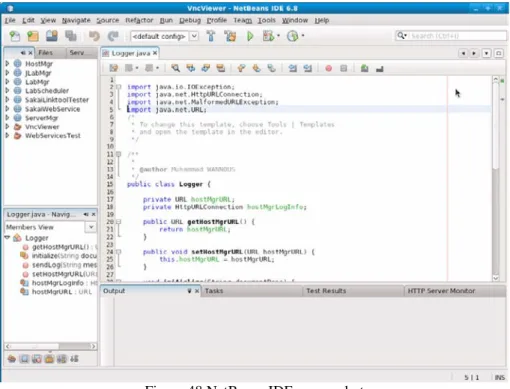Expand the LabScheduler project node
510x389 pixels.
7,90
